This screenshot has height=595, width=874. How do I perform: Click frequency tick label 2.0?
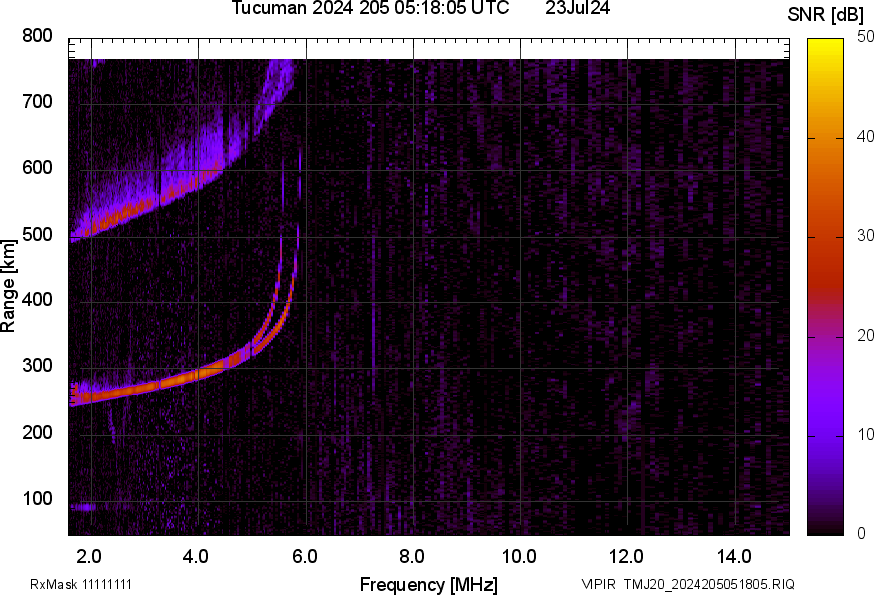pos(89,557)
